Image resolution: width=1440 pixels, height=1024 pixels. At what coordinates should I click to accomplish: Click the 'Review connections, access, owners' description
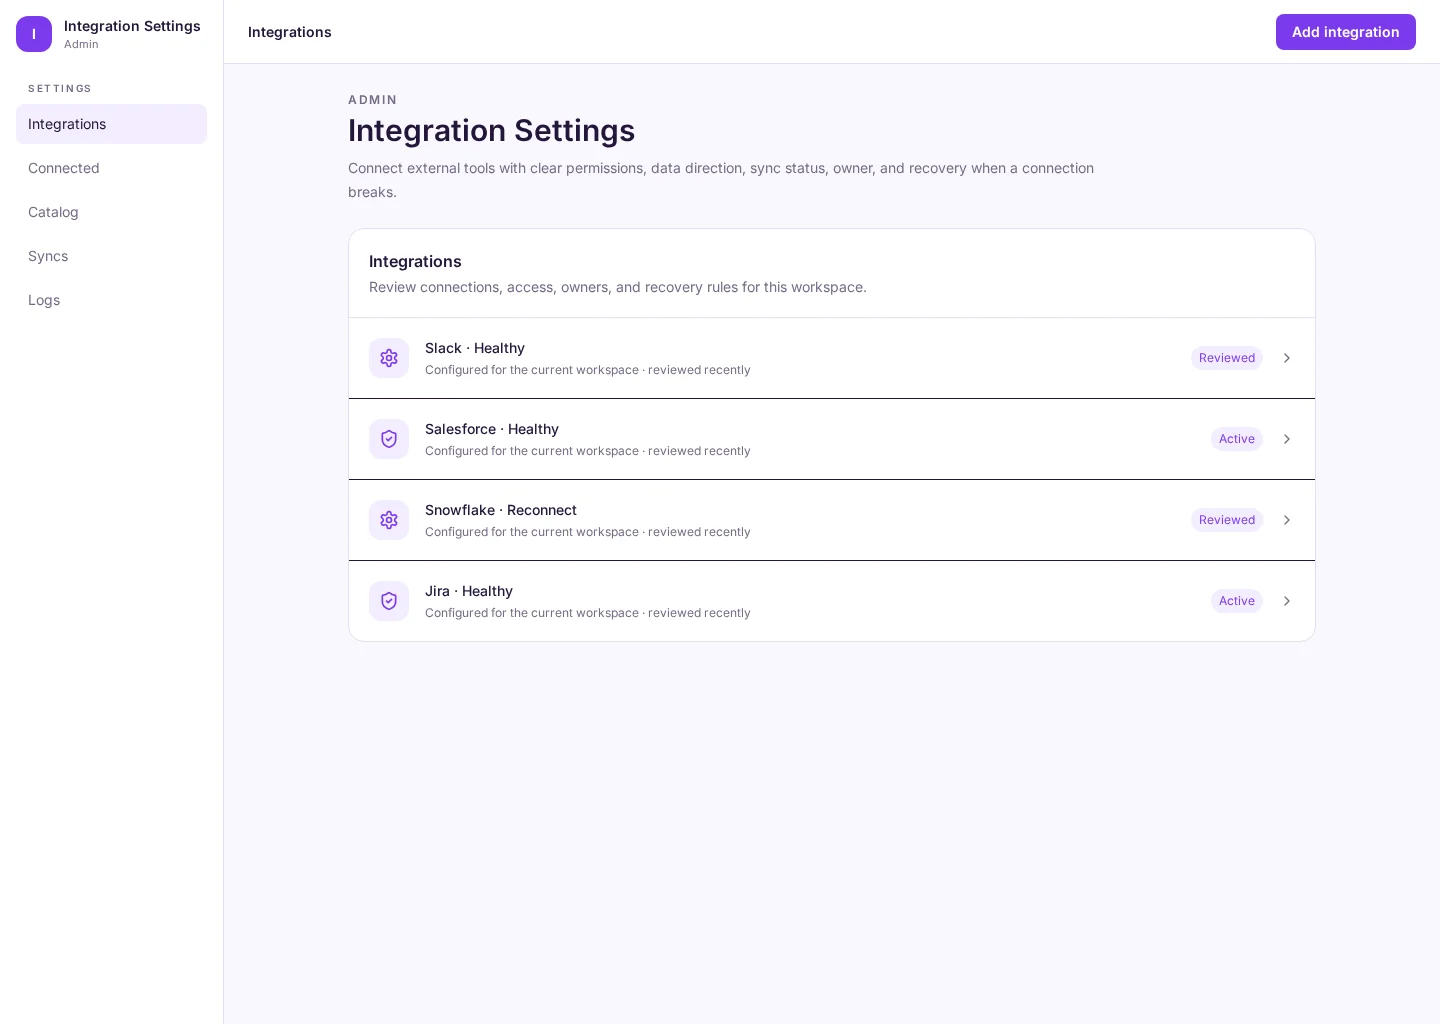tap(618, 287)
